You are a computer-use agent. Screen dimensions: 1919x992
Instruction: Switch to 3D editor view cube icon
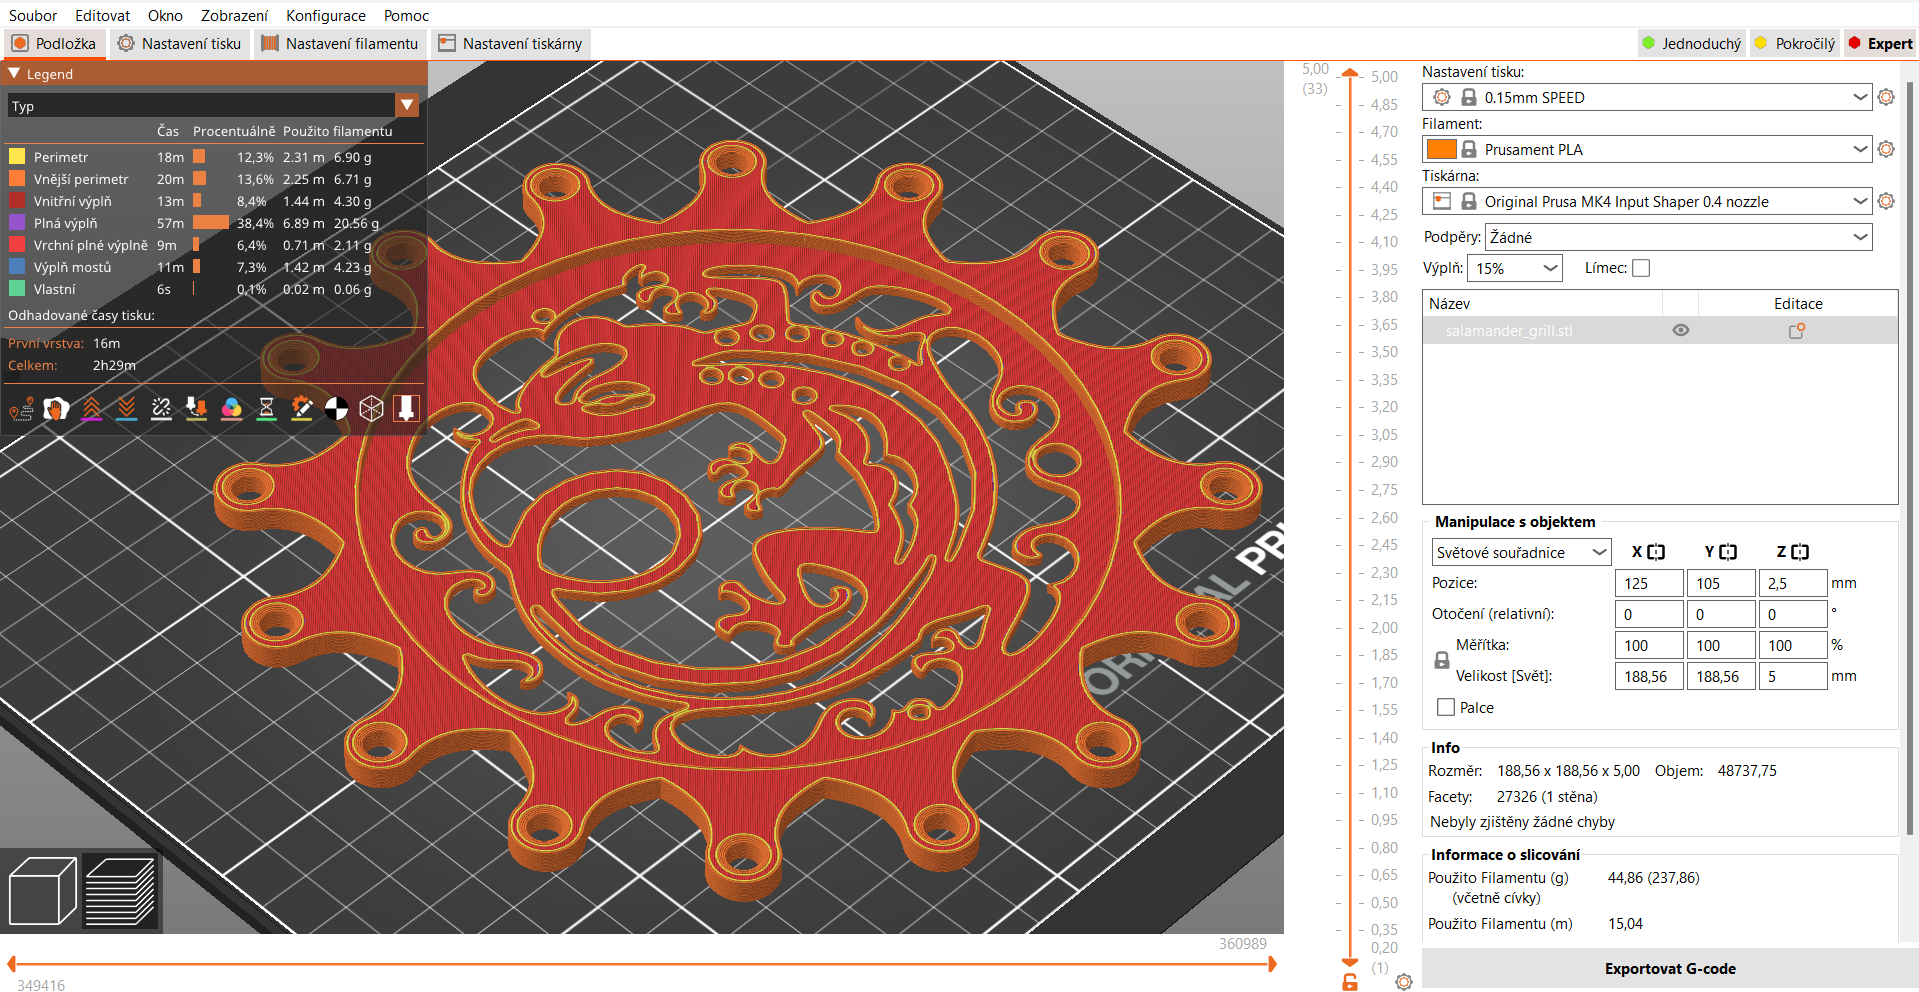[x=42, y=891]
